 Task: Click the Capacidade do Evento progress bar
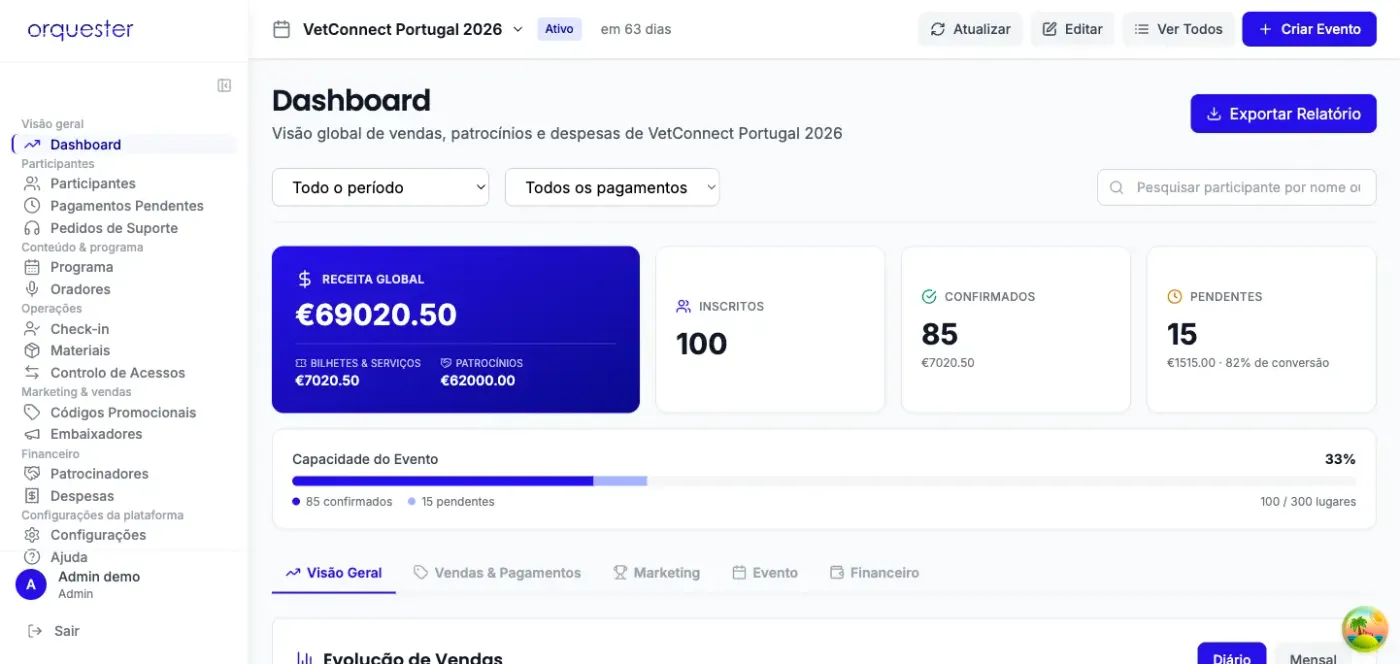824,481
